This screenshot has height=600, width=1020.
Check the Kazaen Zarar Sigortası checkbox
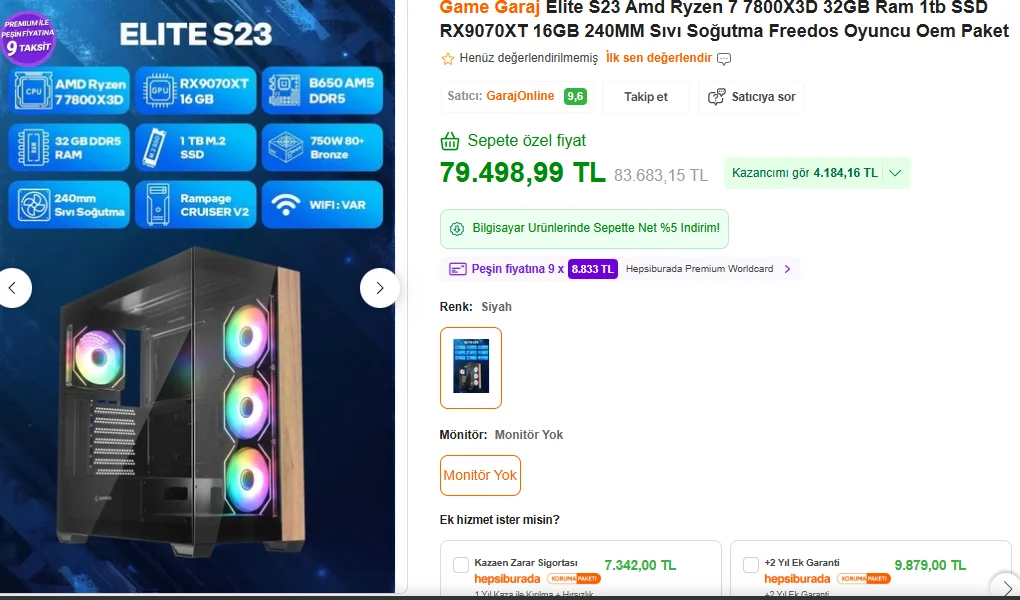coord(461,564)
